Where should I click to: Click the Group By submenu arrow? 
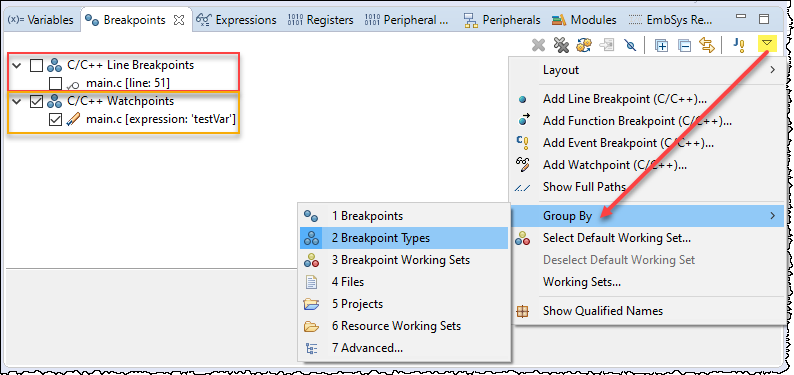point(773,216)
